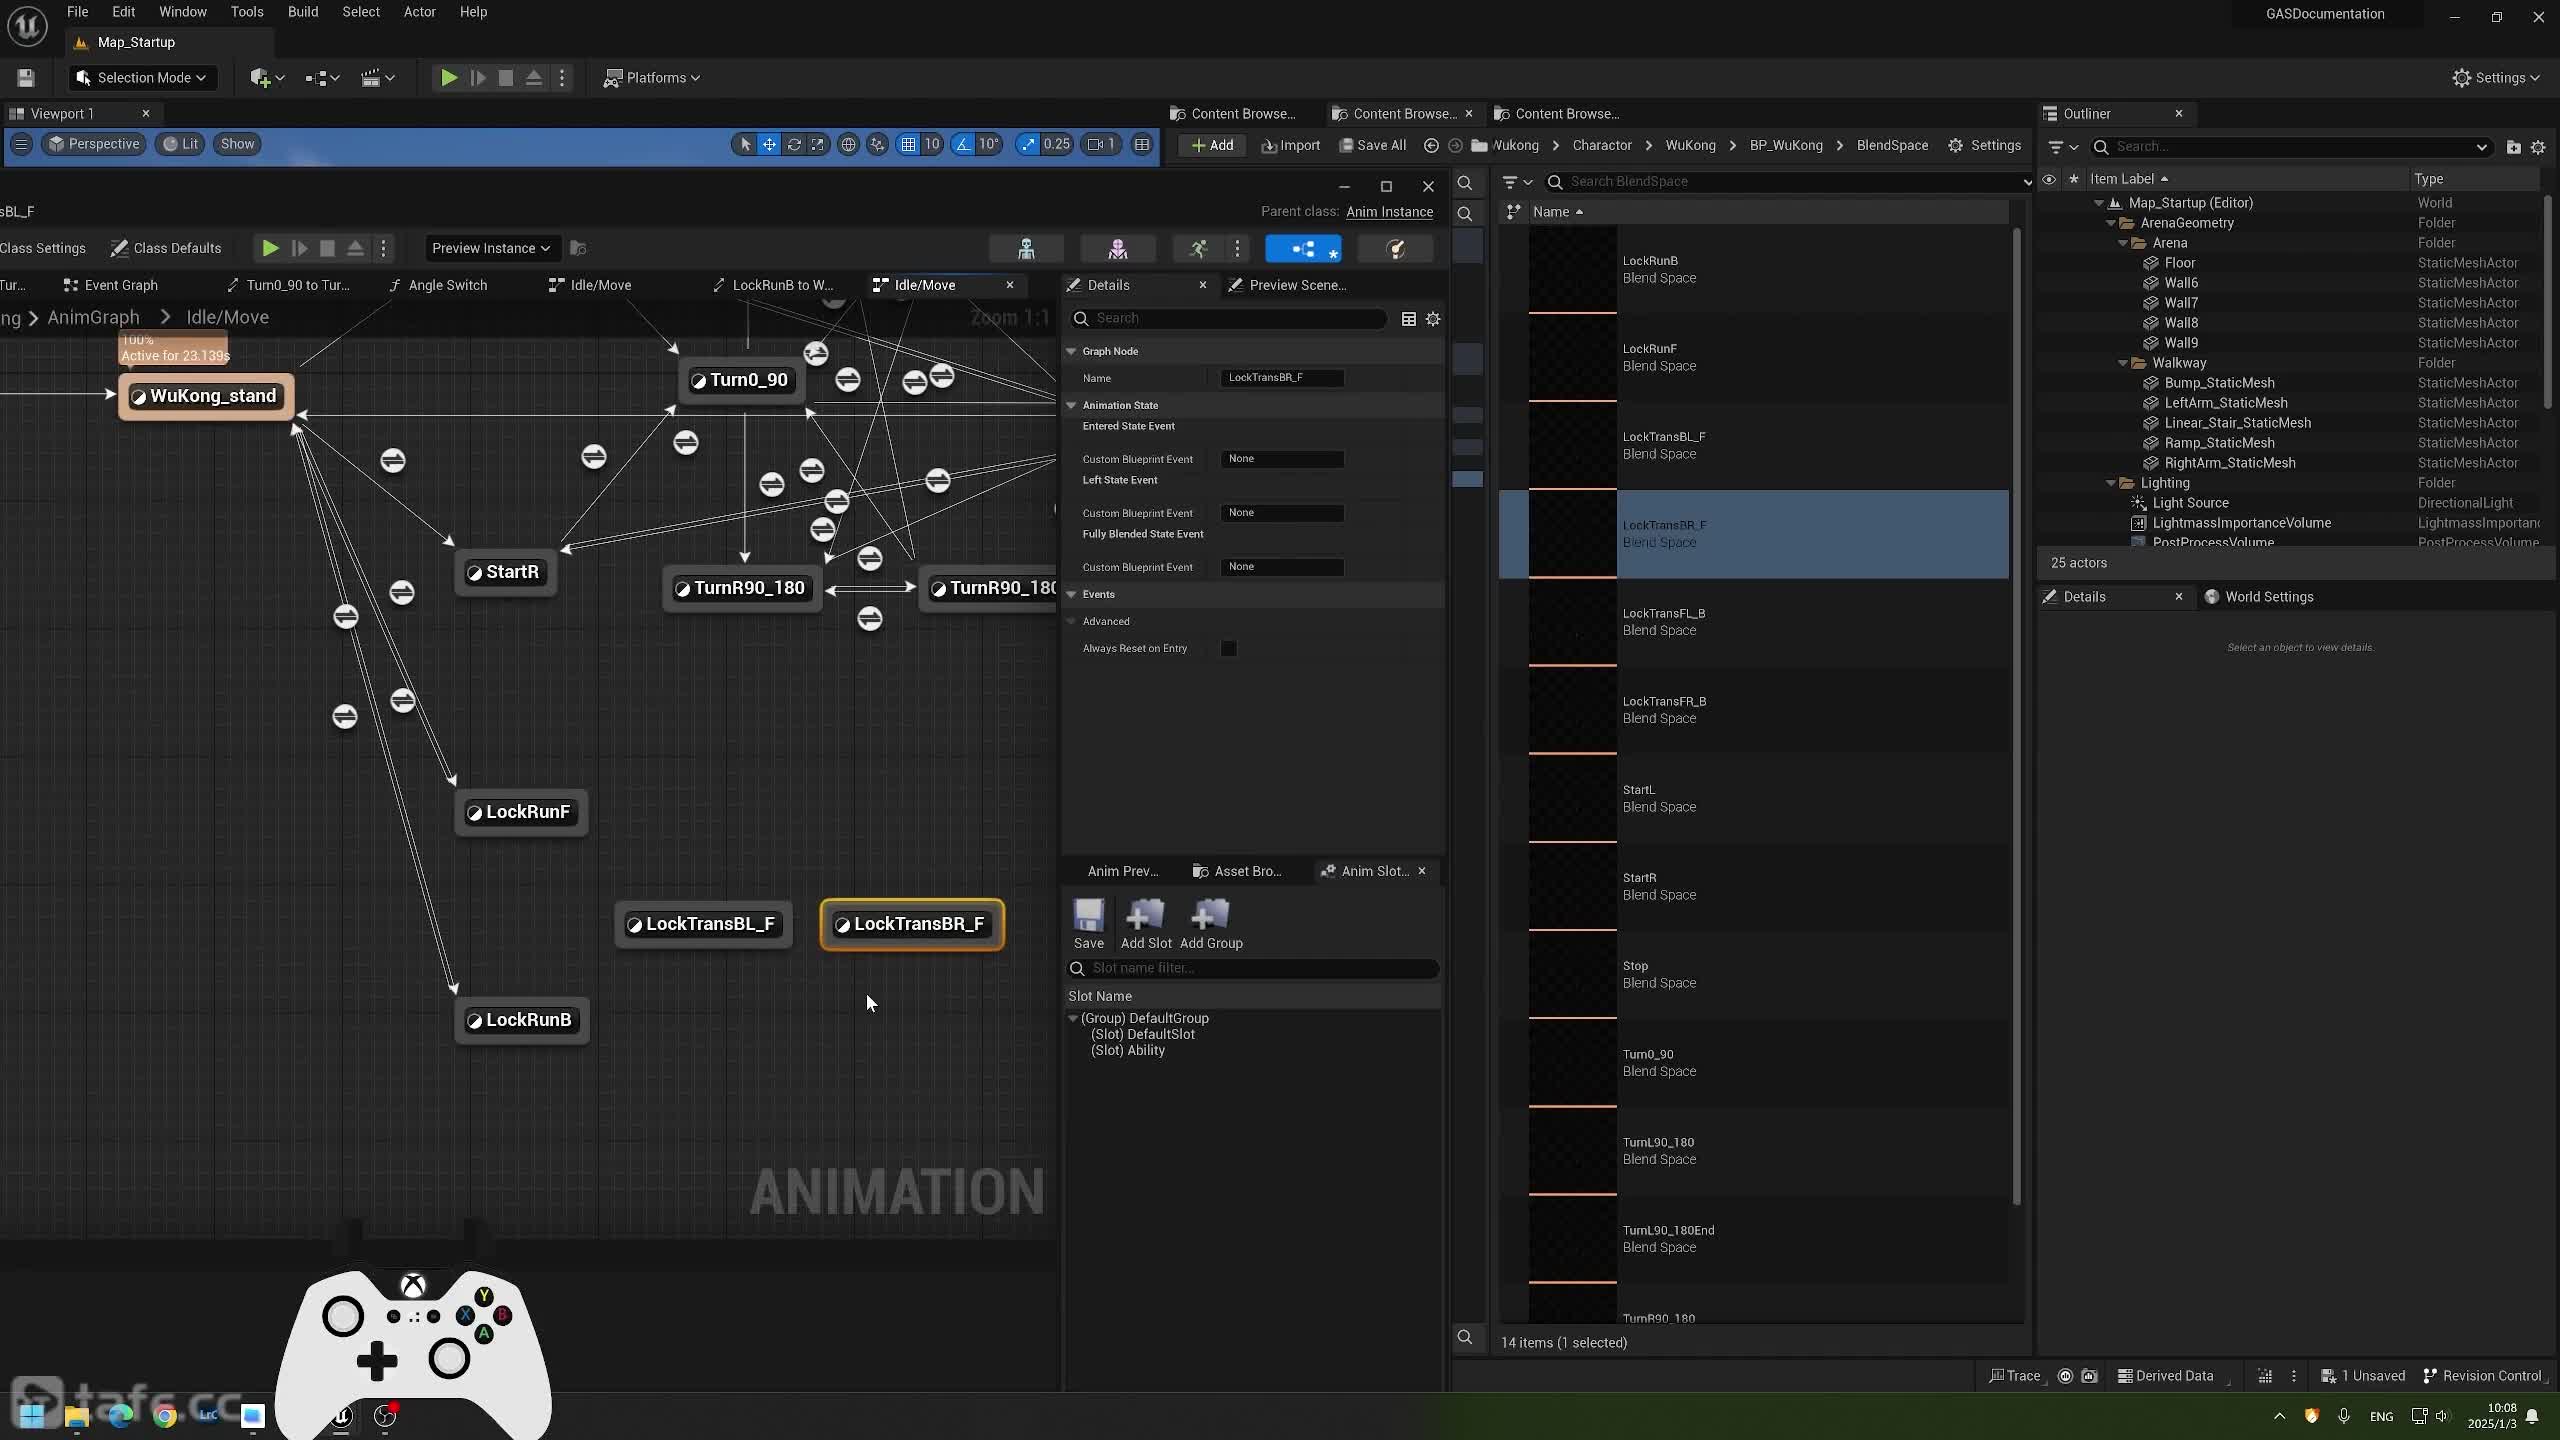Toggle the Always Reset on Entry checkbox
The width and height of the screenshot is (2560, 1440).
tap(1229, 648)
